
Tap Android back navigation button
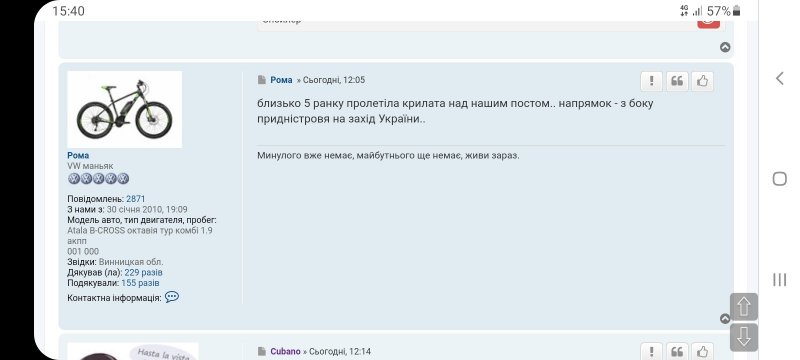pyautogui.click(x=780, y=78)
